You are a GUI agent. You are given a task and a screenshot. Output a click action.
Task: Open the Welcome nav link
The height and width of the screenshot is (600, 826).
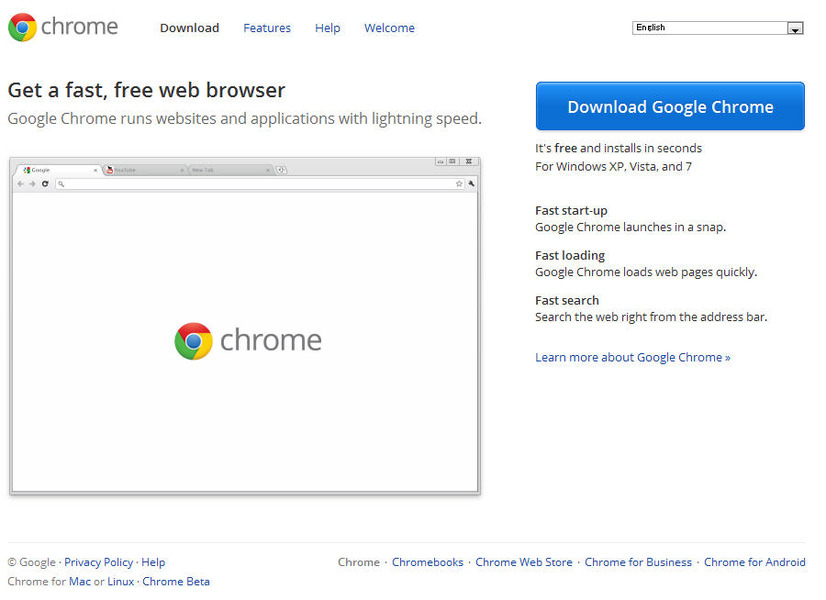tap(389, 28)
